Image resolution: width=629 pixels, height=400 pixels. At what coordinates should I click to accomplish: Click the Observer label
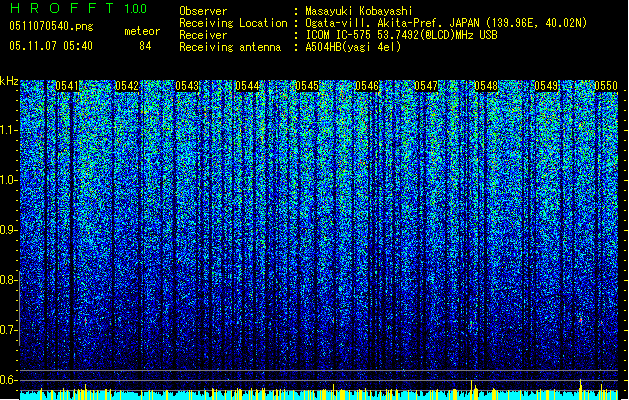pyautogui.click(x=203, y=11)
